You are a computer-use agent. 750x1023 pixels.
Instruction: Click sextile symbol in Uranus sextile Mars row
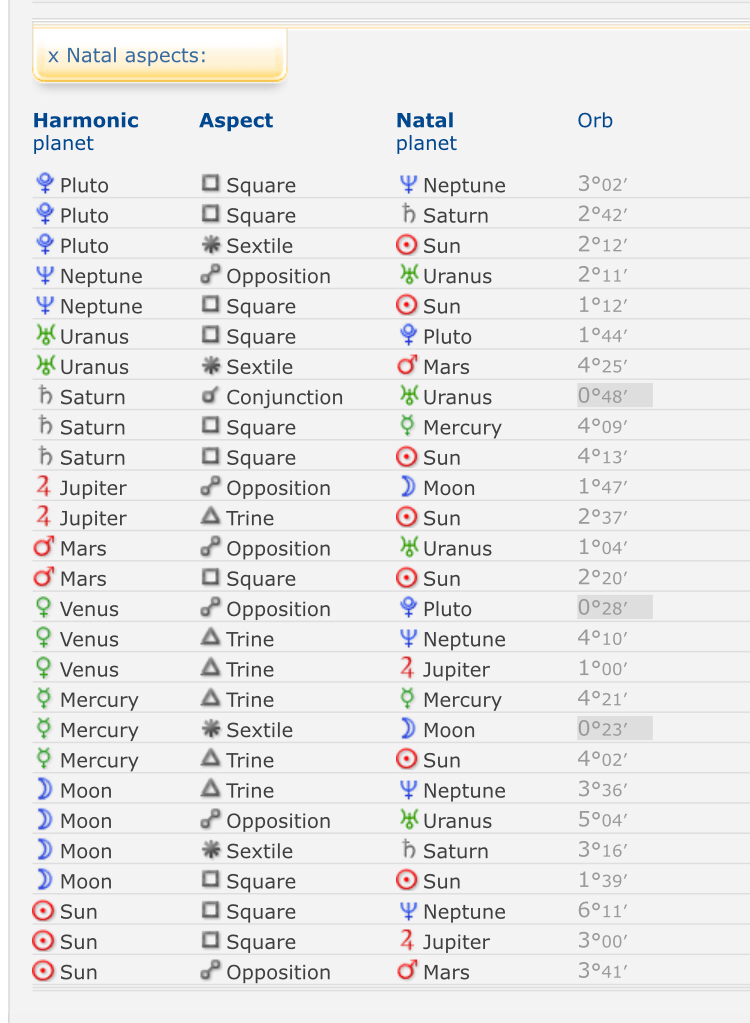click(x=210, y=367)
